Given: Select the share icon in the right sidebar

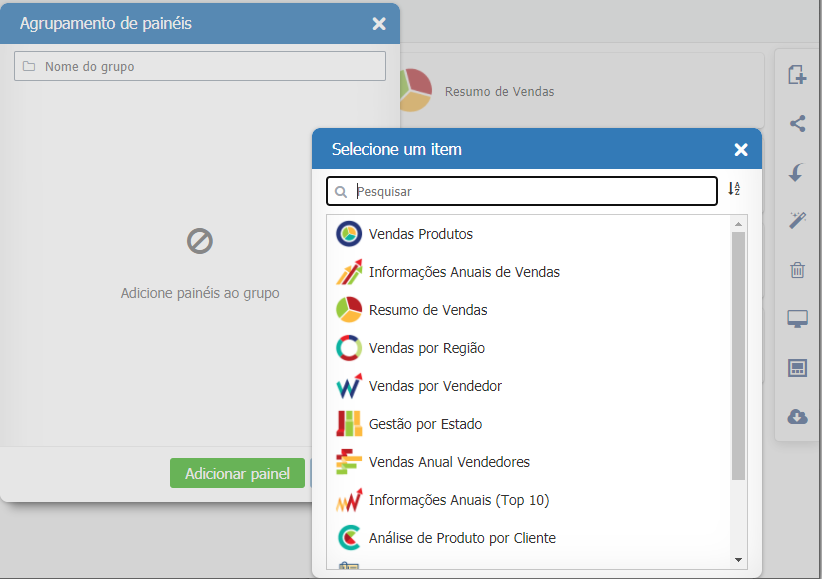Looking at the screenshot, I should tap(797, 124).
